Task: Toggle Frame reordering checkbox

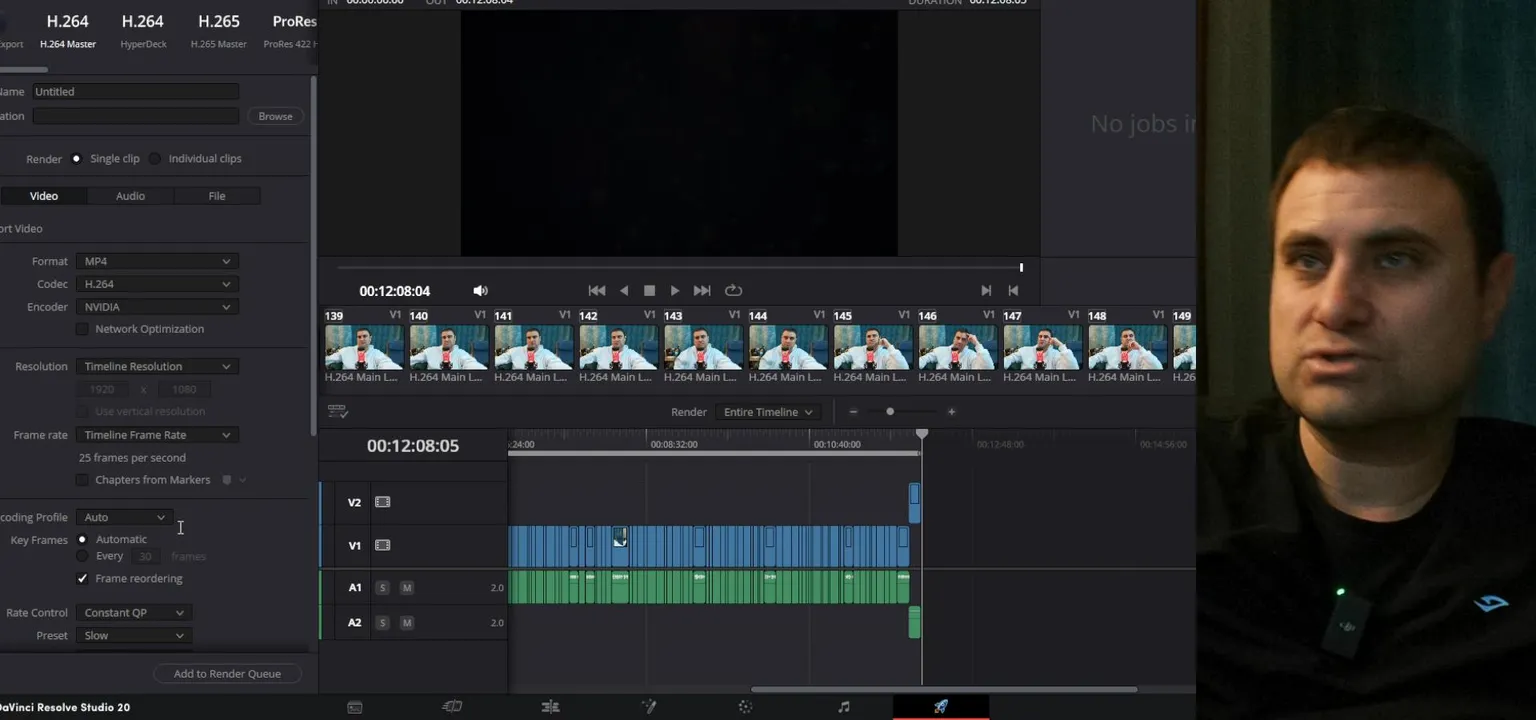Action: click(x=83, y=579)
